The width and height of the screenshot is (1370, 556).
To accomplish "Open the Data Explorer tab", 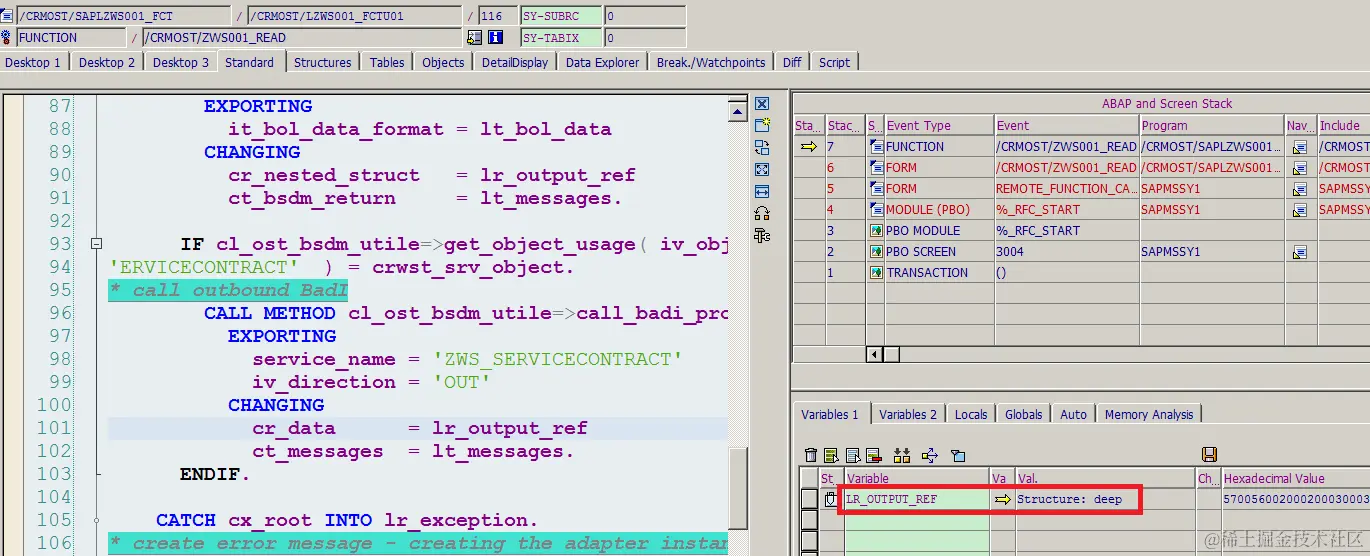I will coord(602,62).
